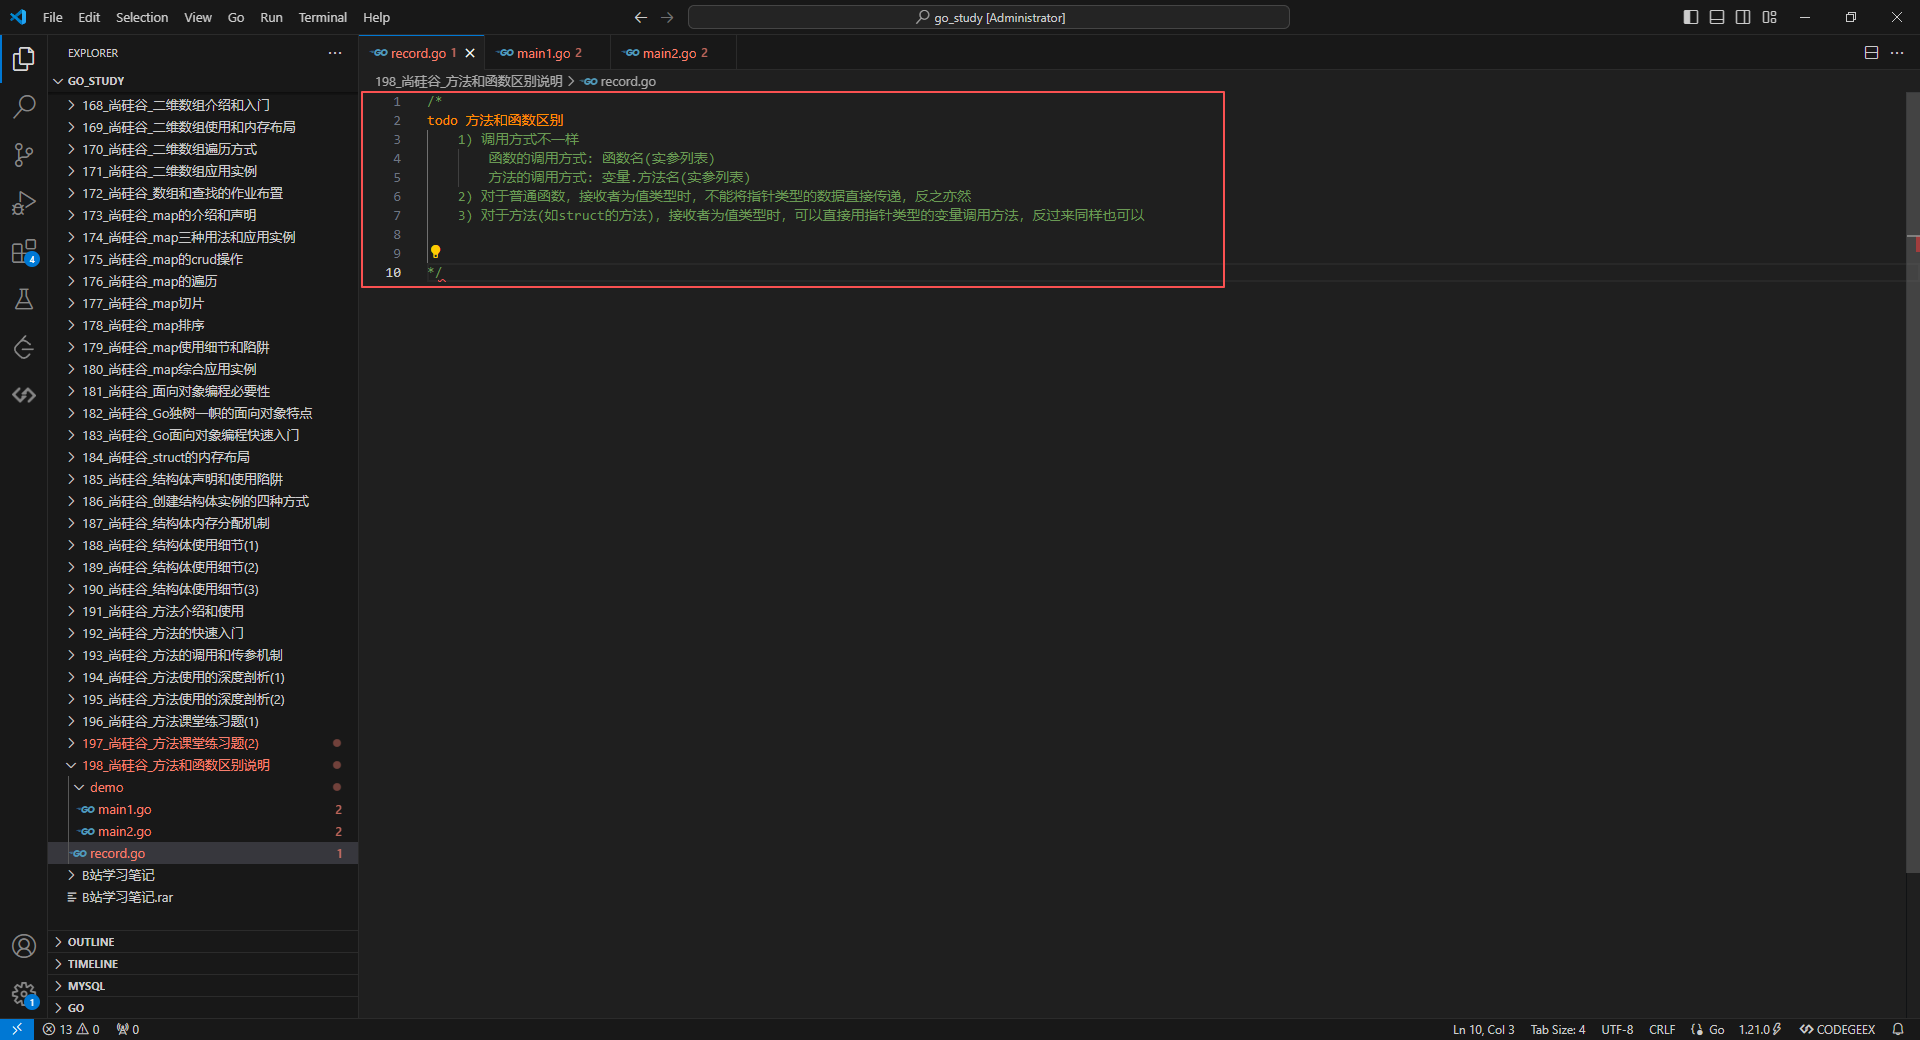Open editor More Actions ellipsis

click(1897, 53)
